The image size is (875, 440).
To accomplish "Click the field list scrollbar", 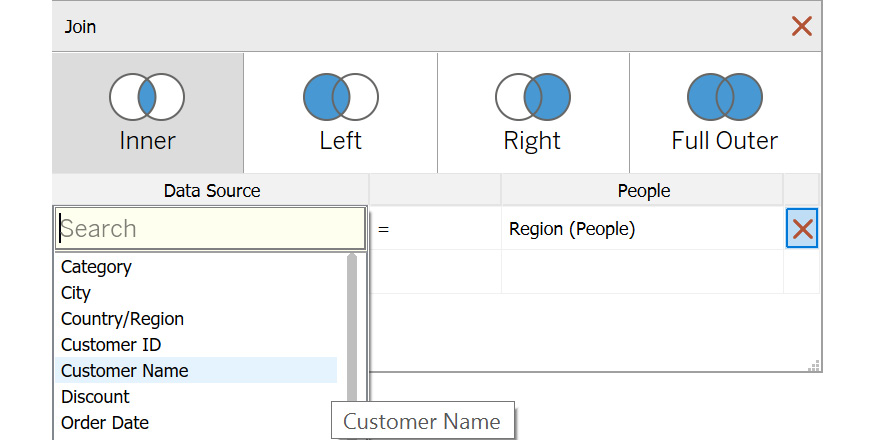I will 352,329.
